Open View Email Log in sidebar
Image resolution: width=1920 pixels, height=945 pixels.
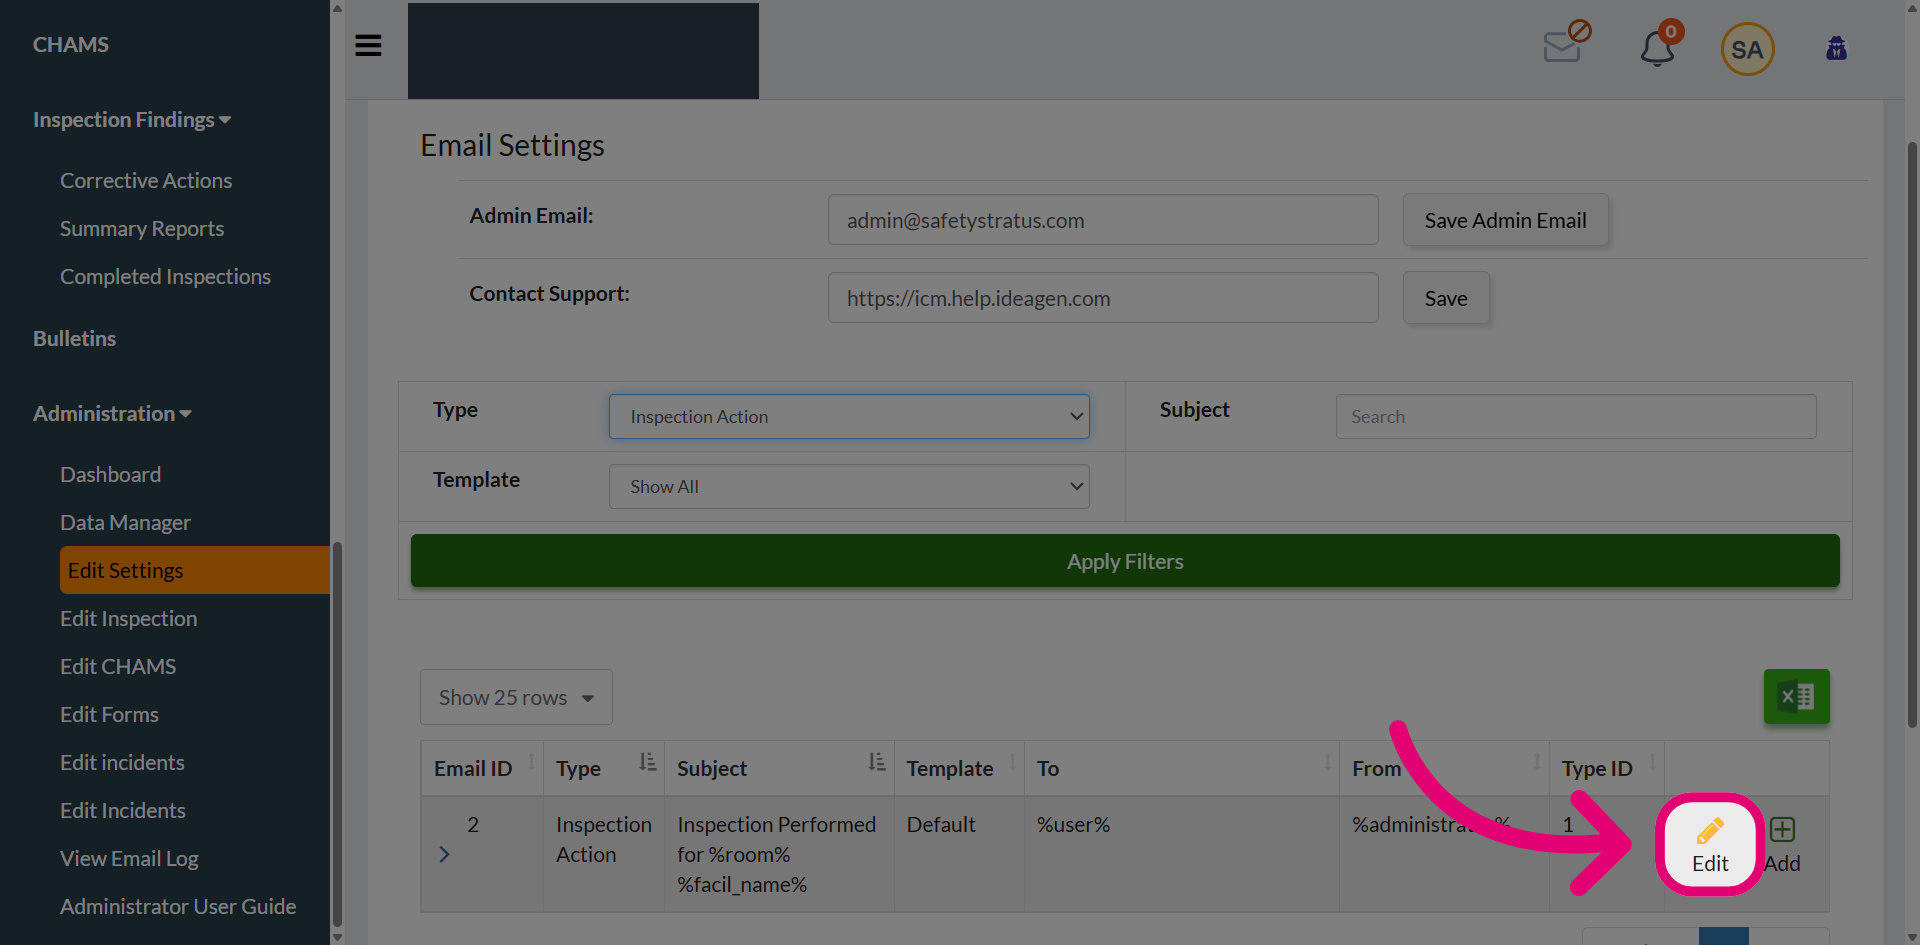coord(129,858)
